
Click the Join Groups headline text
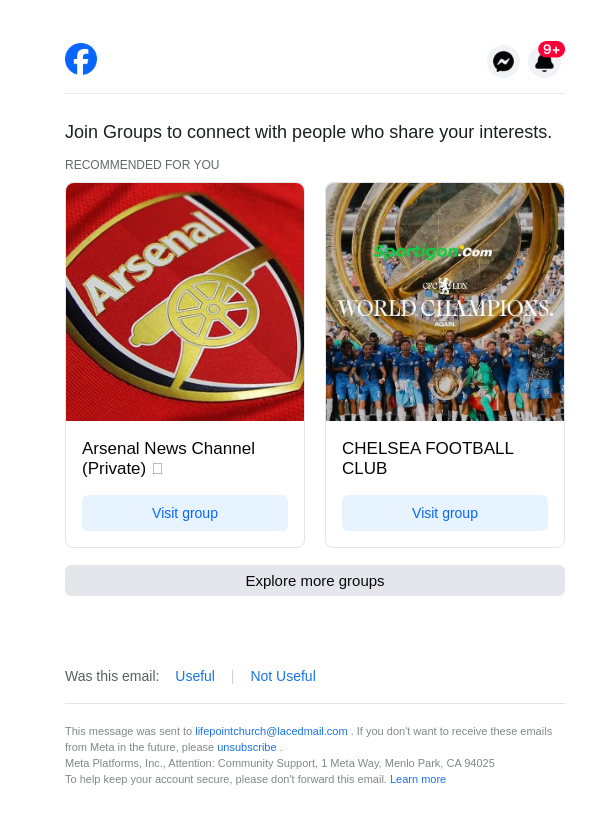pos(308,132)
